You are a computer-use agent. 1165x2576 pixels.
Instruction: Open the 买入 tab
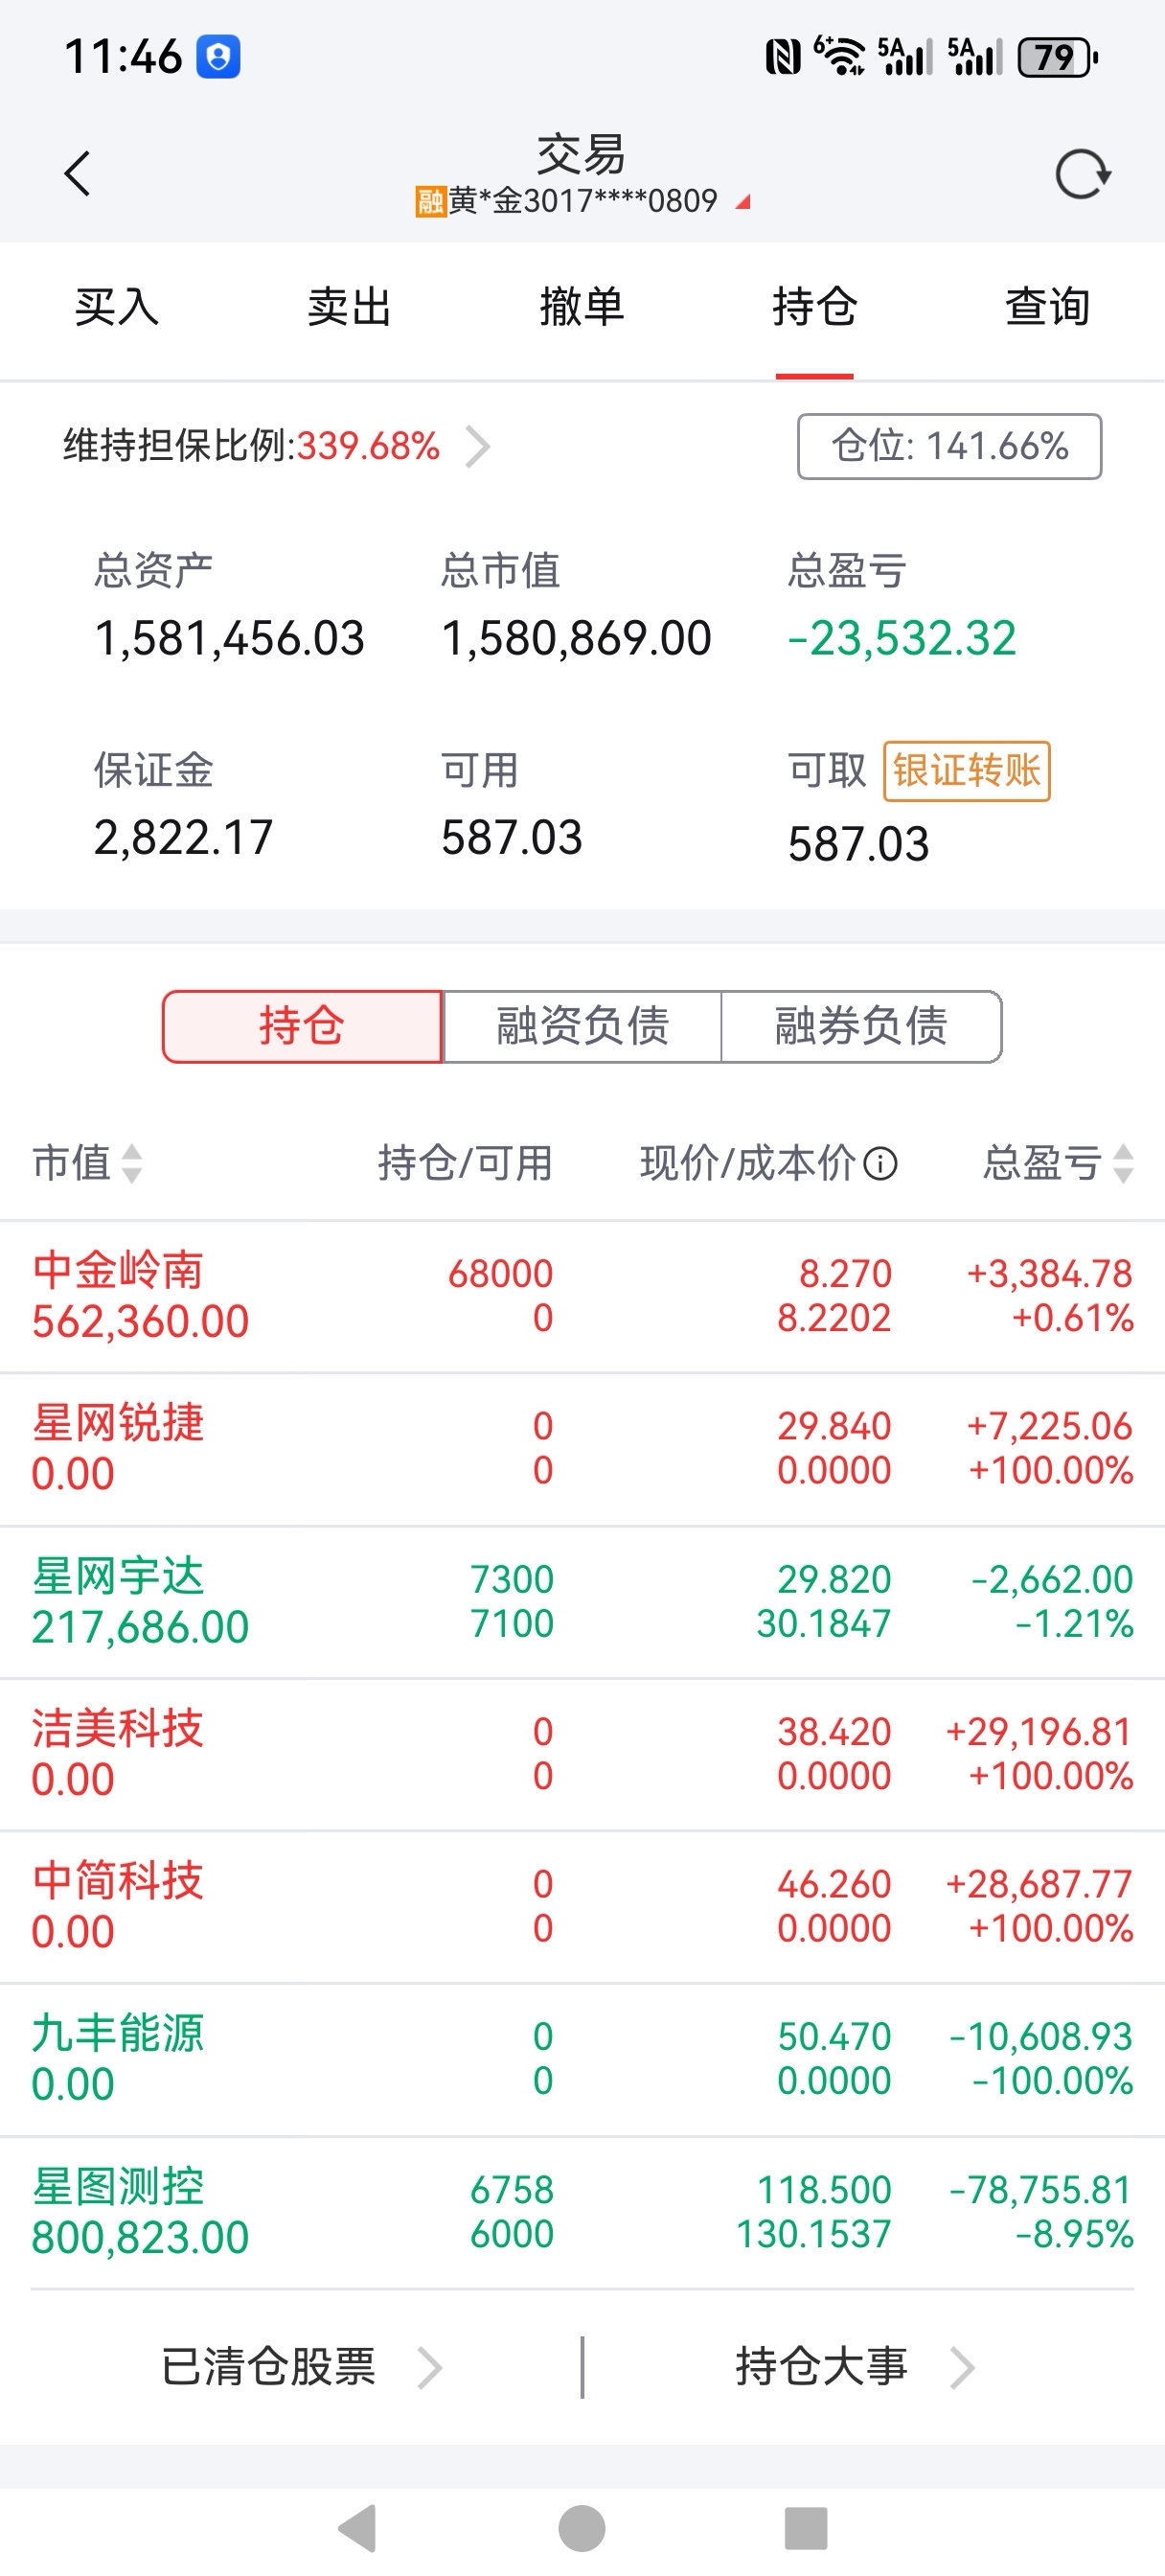[116, 307]
